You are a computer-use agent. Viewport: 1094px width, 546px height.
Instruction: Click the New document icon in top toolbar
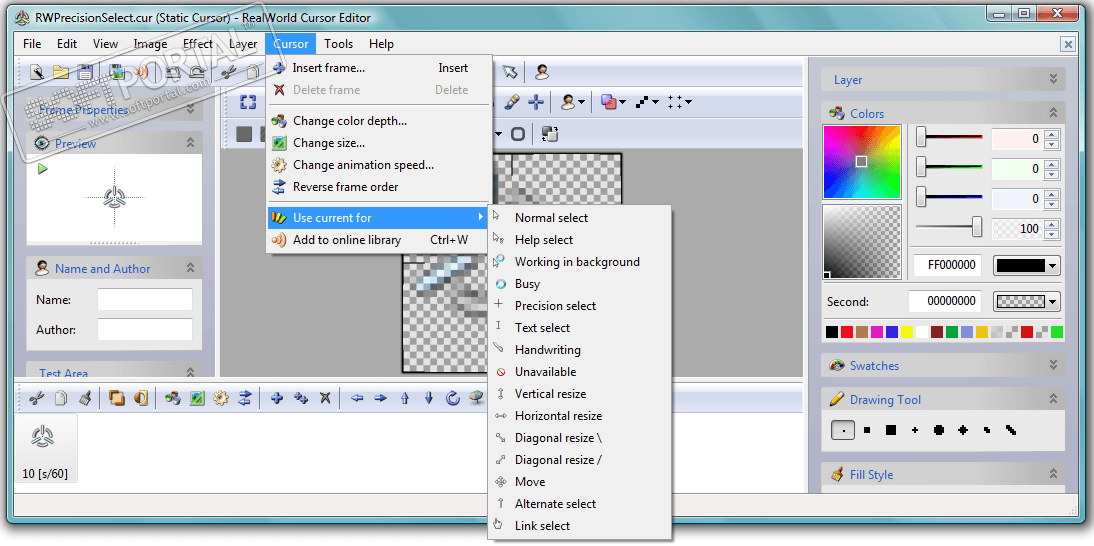(37, 72)
